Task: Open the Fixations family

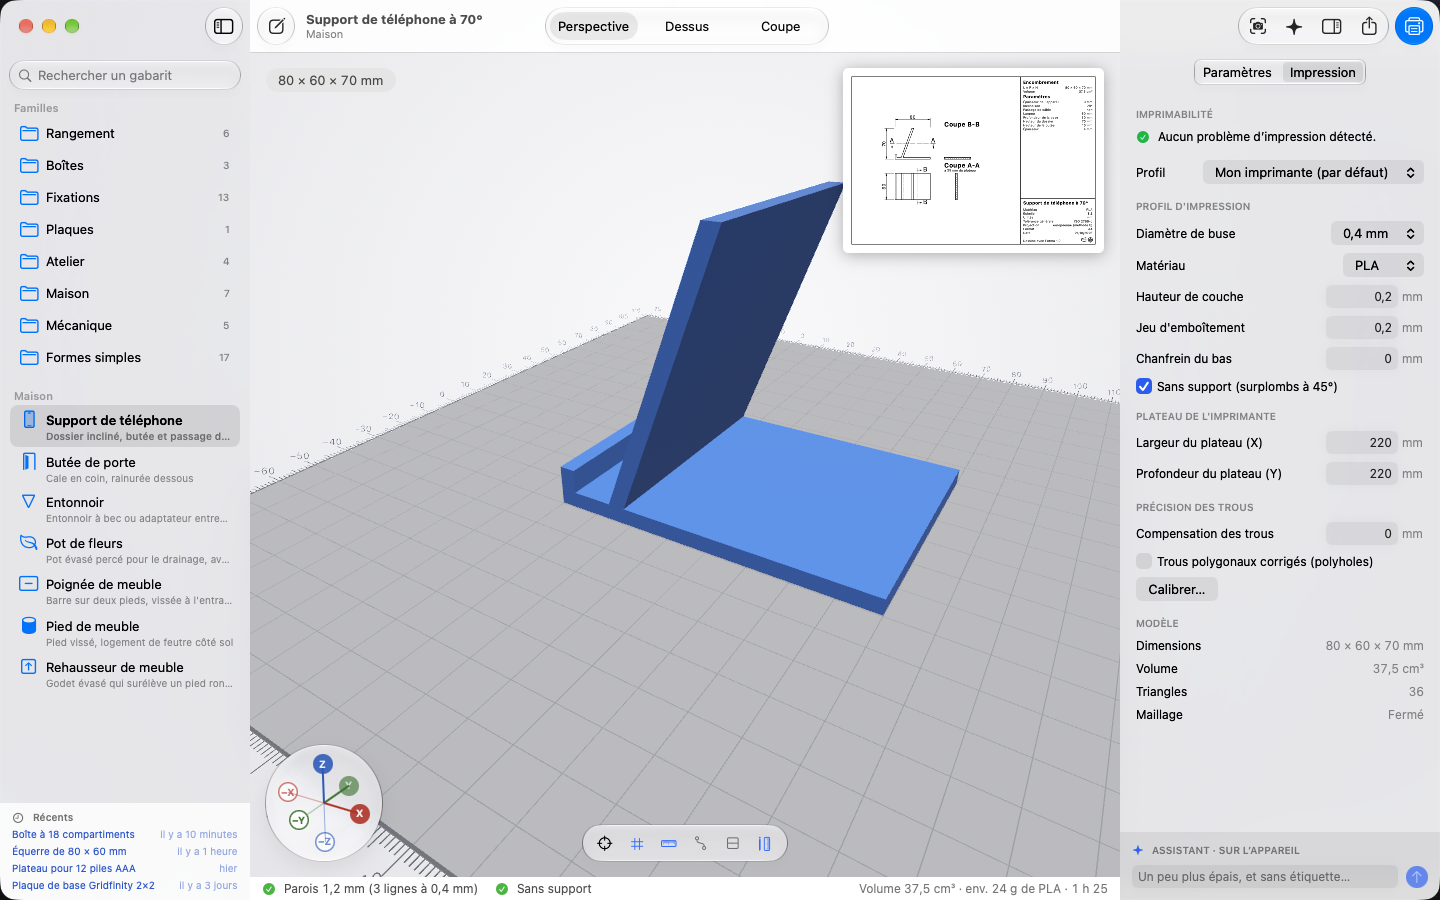Action: point(125,197)
